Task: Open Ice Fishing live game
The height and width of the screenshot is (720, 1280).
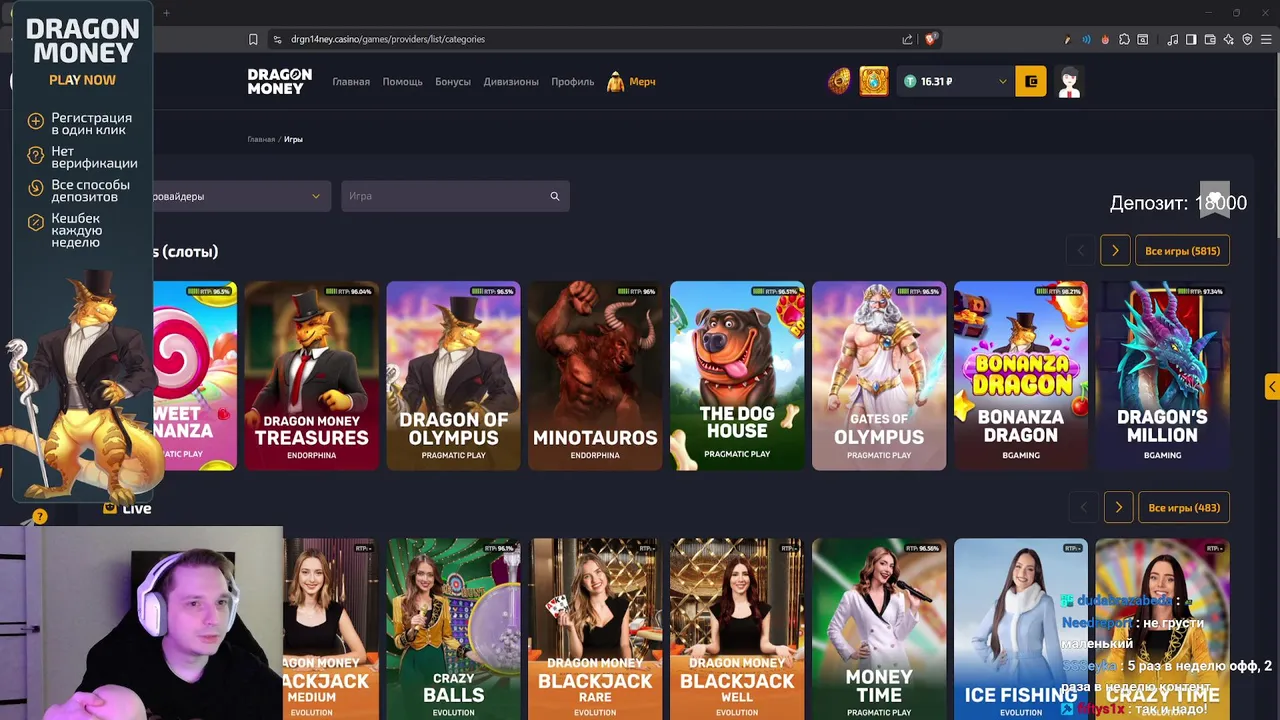Action: 1021,629
